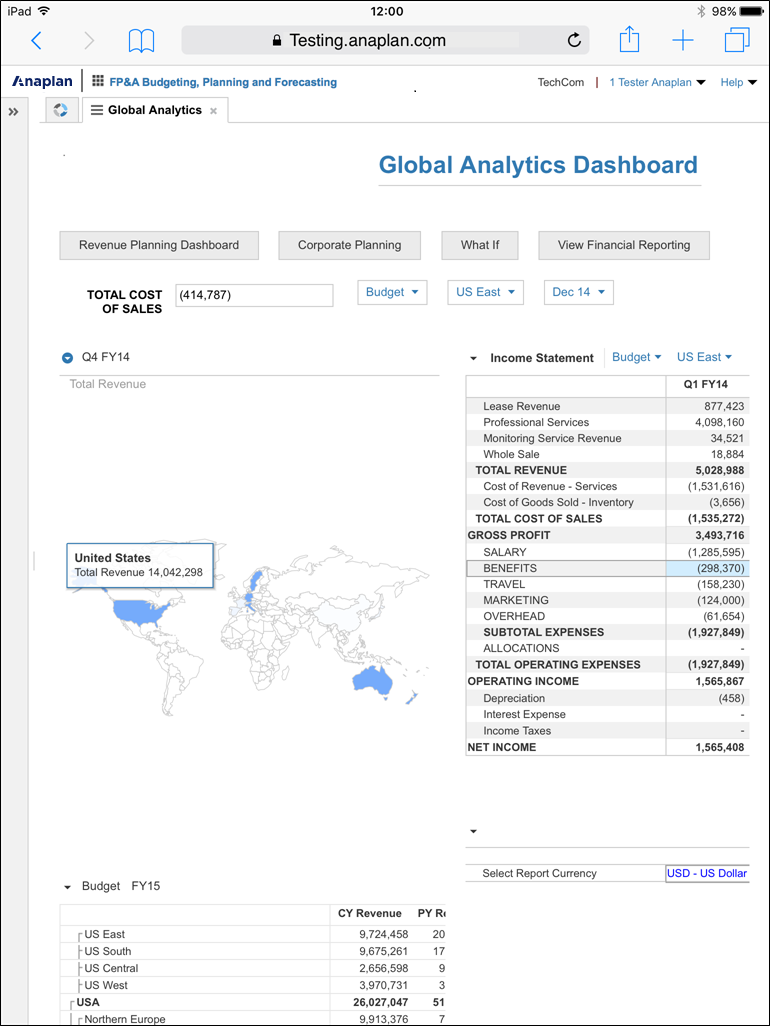Image resolution: width=770 pixels, height=1026 pixels.
Task: Open Safari bookmarks book icon
Action: [x=142, y=41]
